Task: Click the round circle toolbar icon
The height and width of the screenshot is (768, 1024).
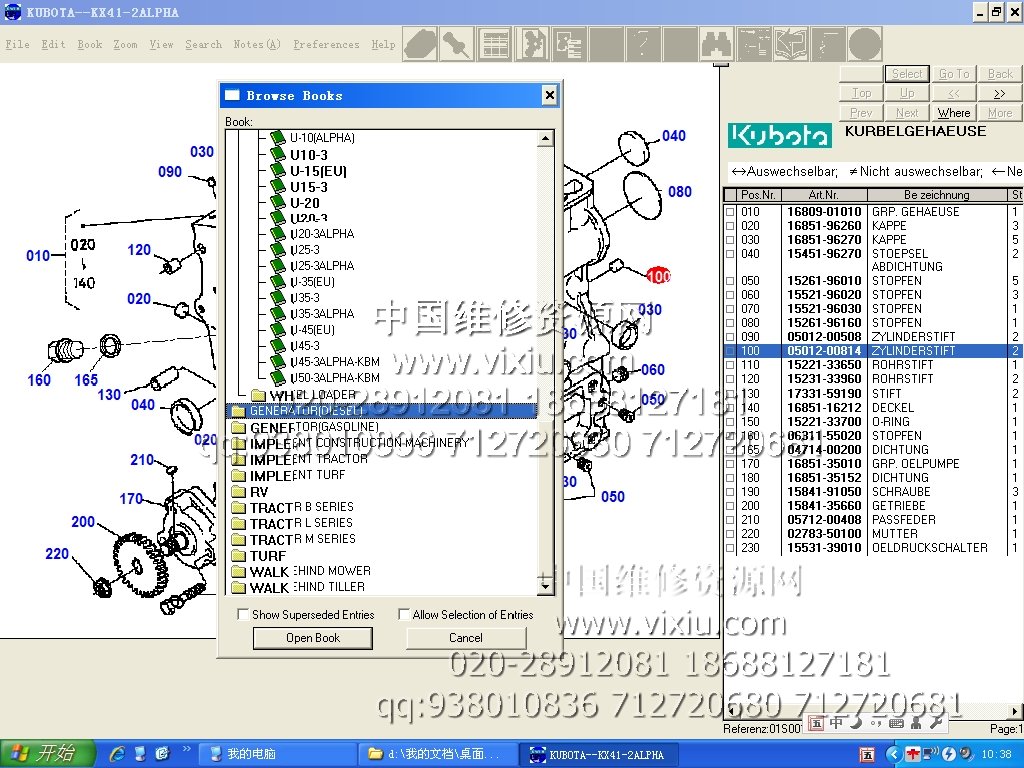Action: click(x=865, y=44)
